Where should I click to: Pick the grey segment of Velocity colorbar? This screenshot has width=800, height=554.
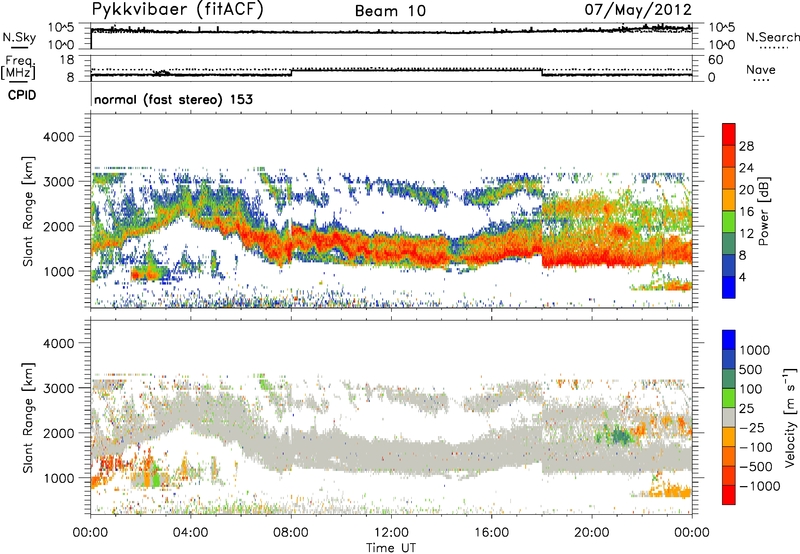coord(729,417)
